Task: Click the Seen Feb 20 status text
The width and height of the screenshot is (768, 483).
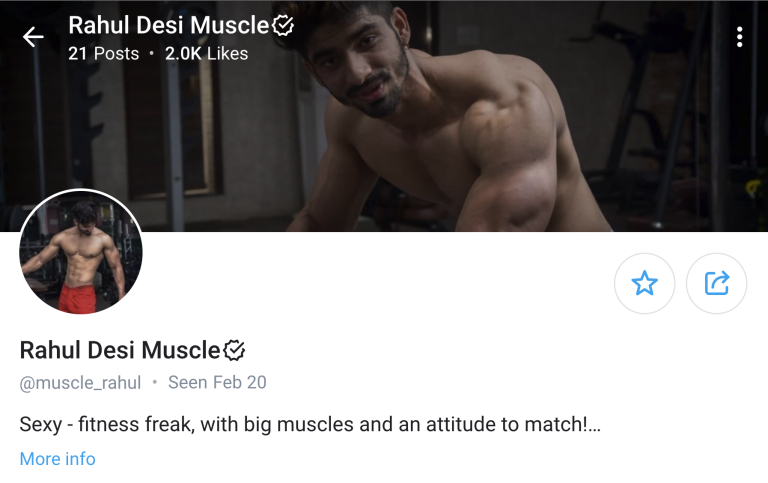Action: pos(217,383)
